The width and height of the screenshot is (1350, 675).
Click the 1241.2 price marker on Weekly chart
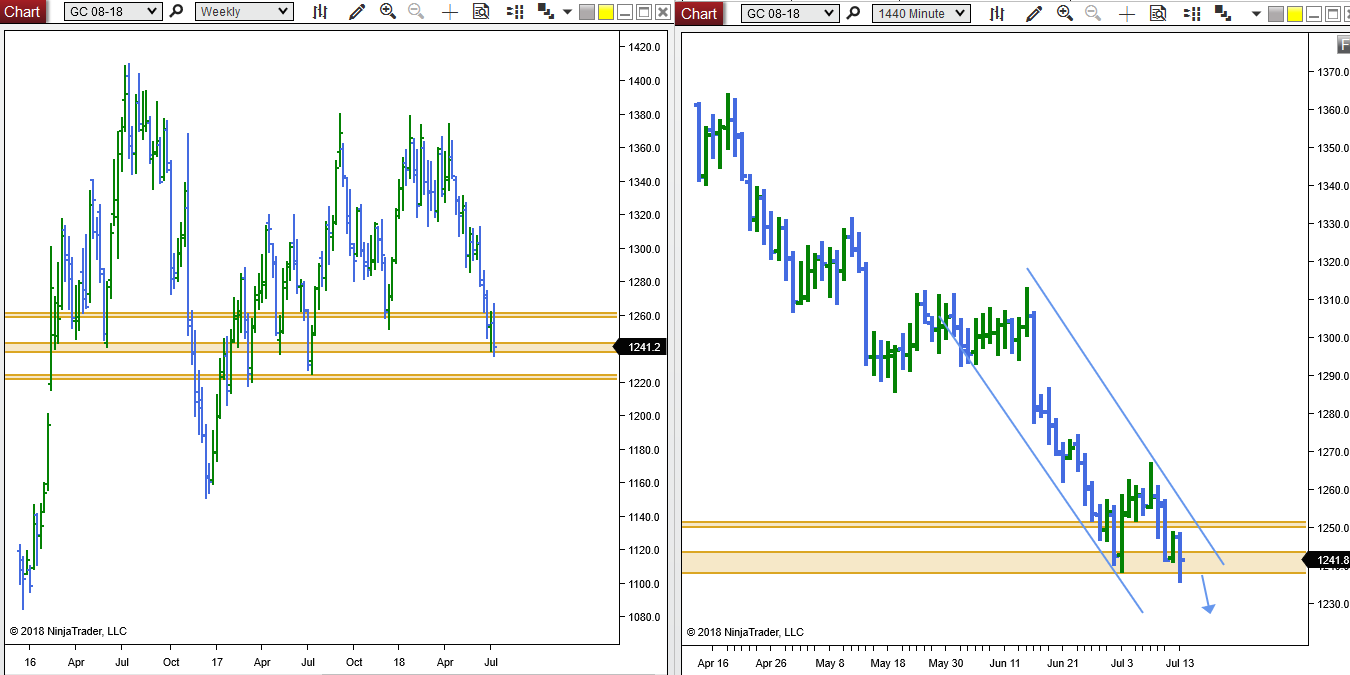(641, 347)
